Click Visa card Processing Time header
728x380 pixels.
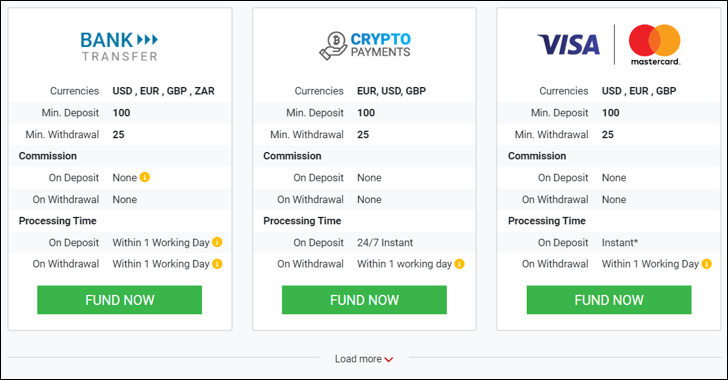coord(547,221)
